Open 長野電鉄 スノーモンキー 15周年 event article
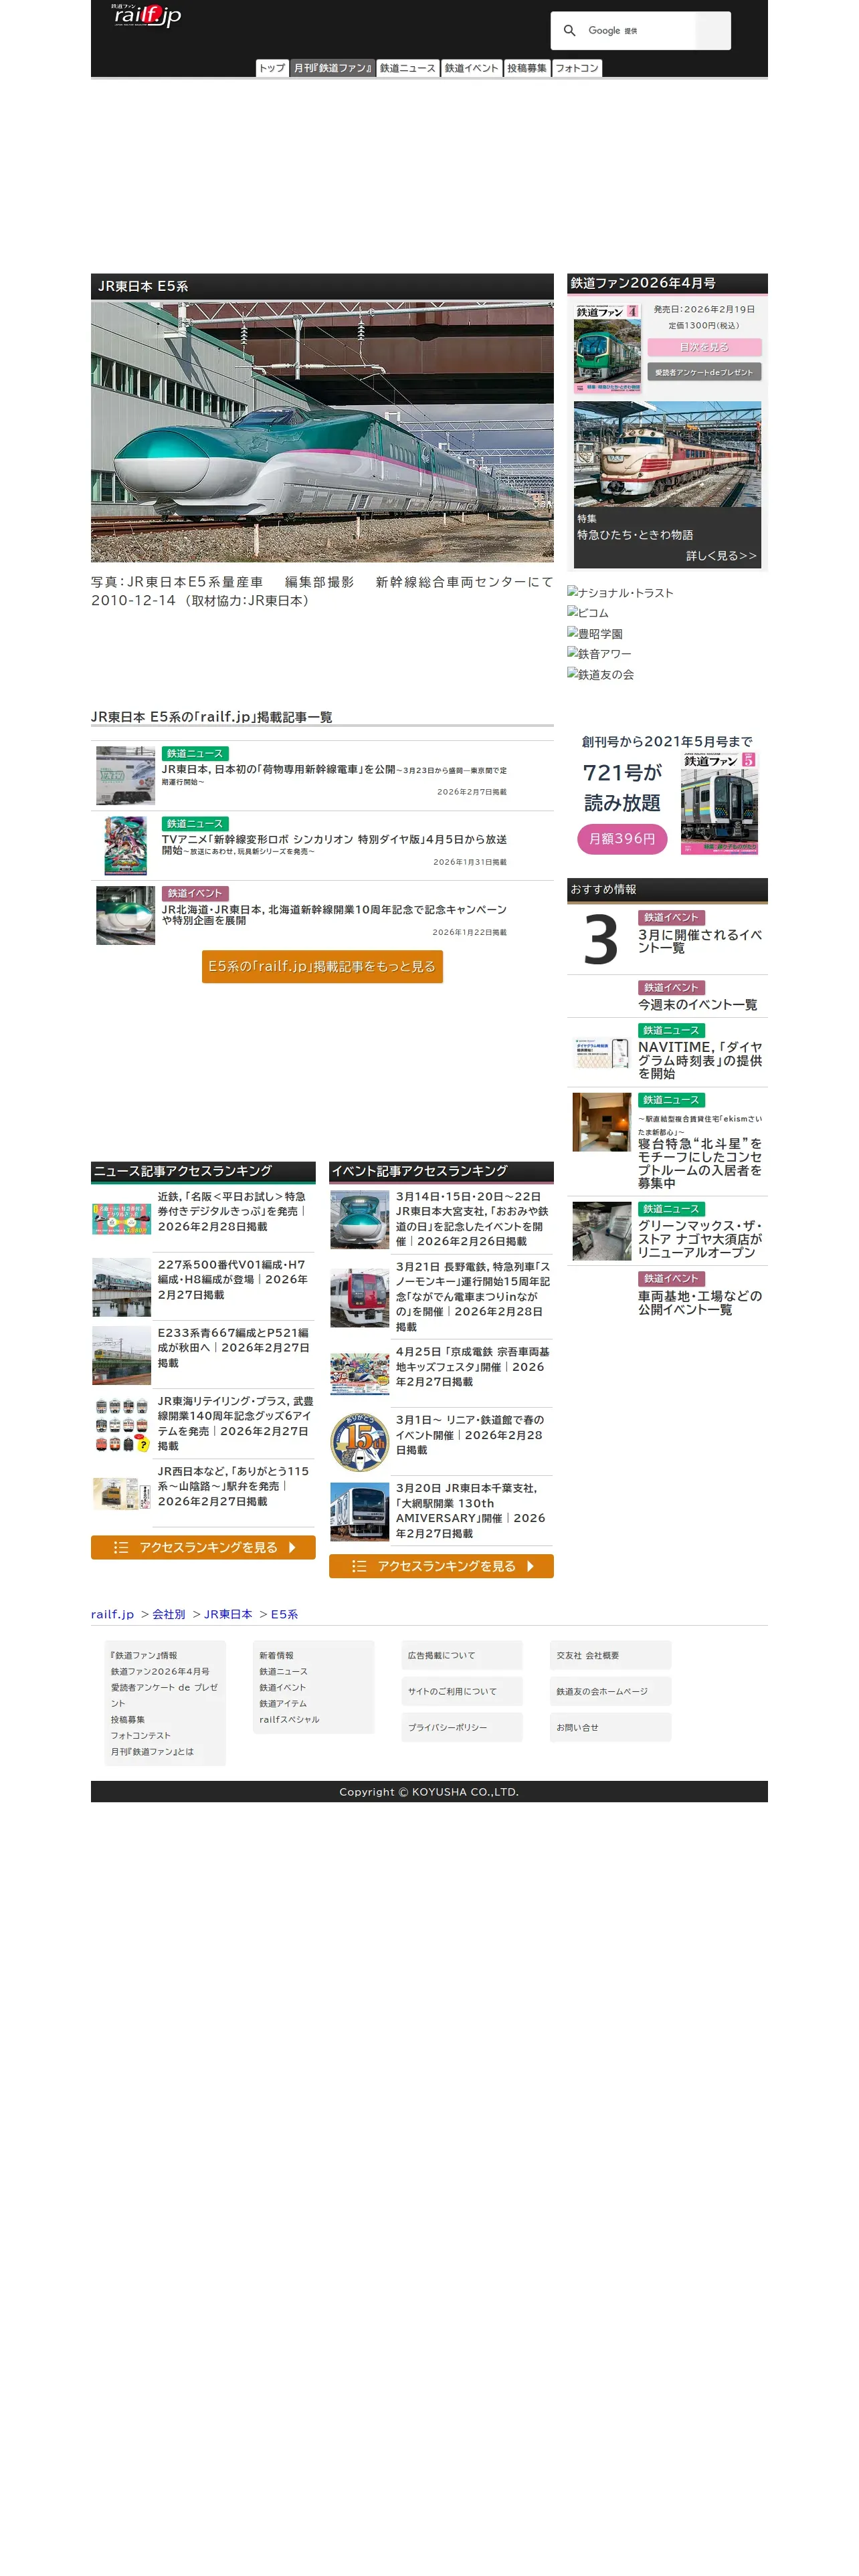 (472, 1296)
